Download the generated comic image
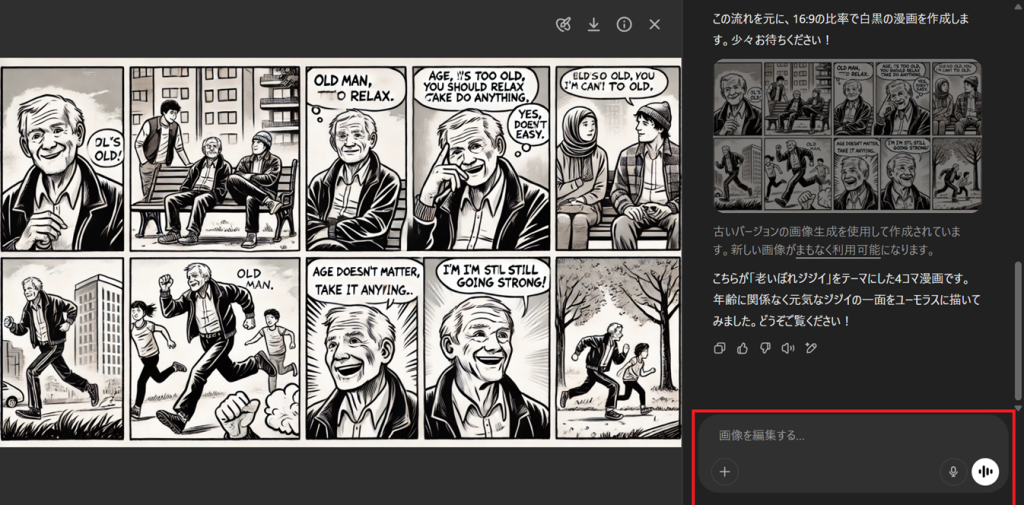1024x505 pixels. coord(593,24)
